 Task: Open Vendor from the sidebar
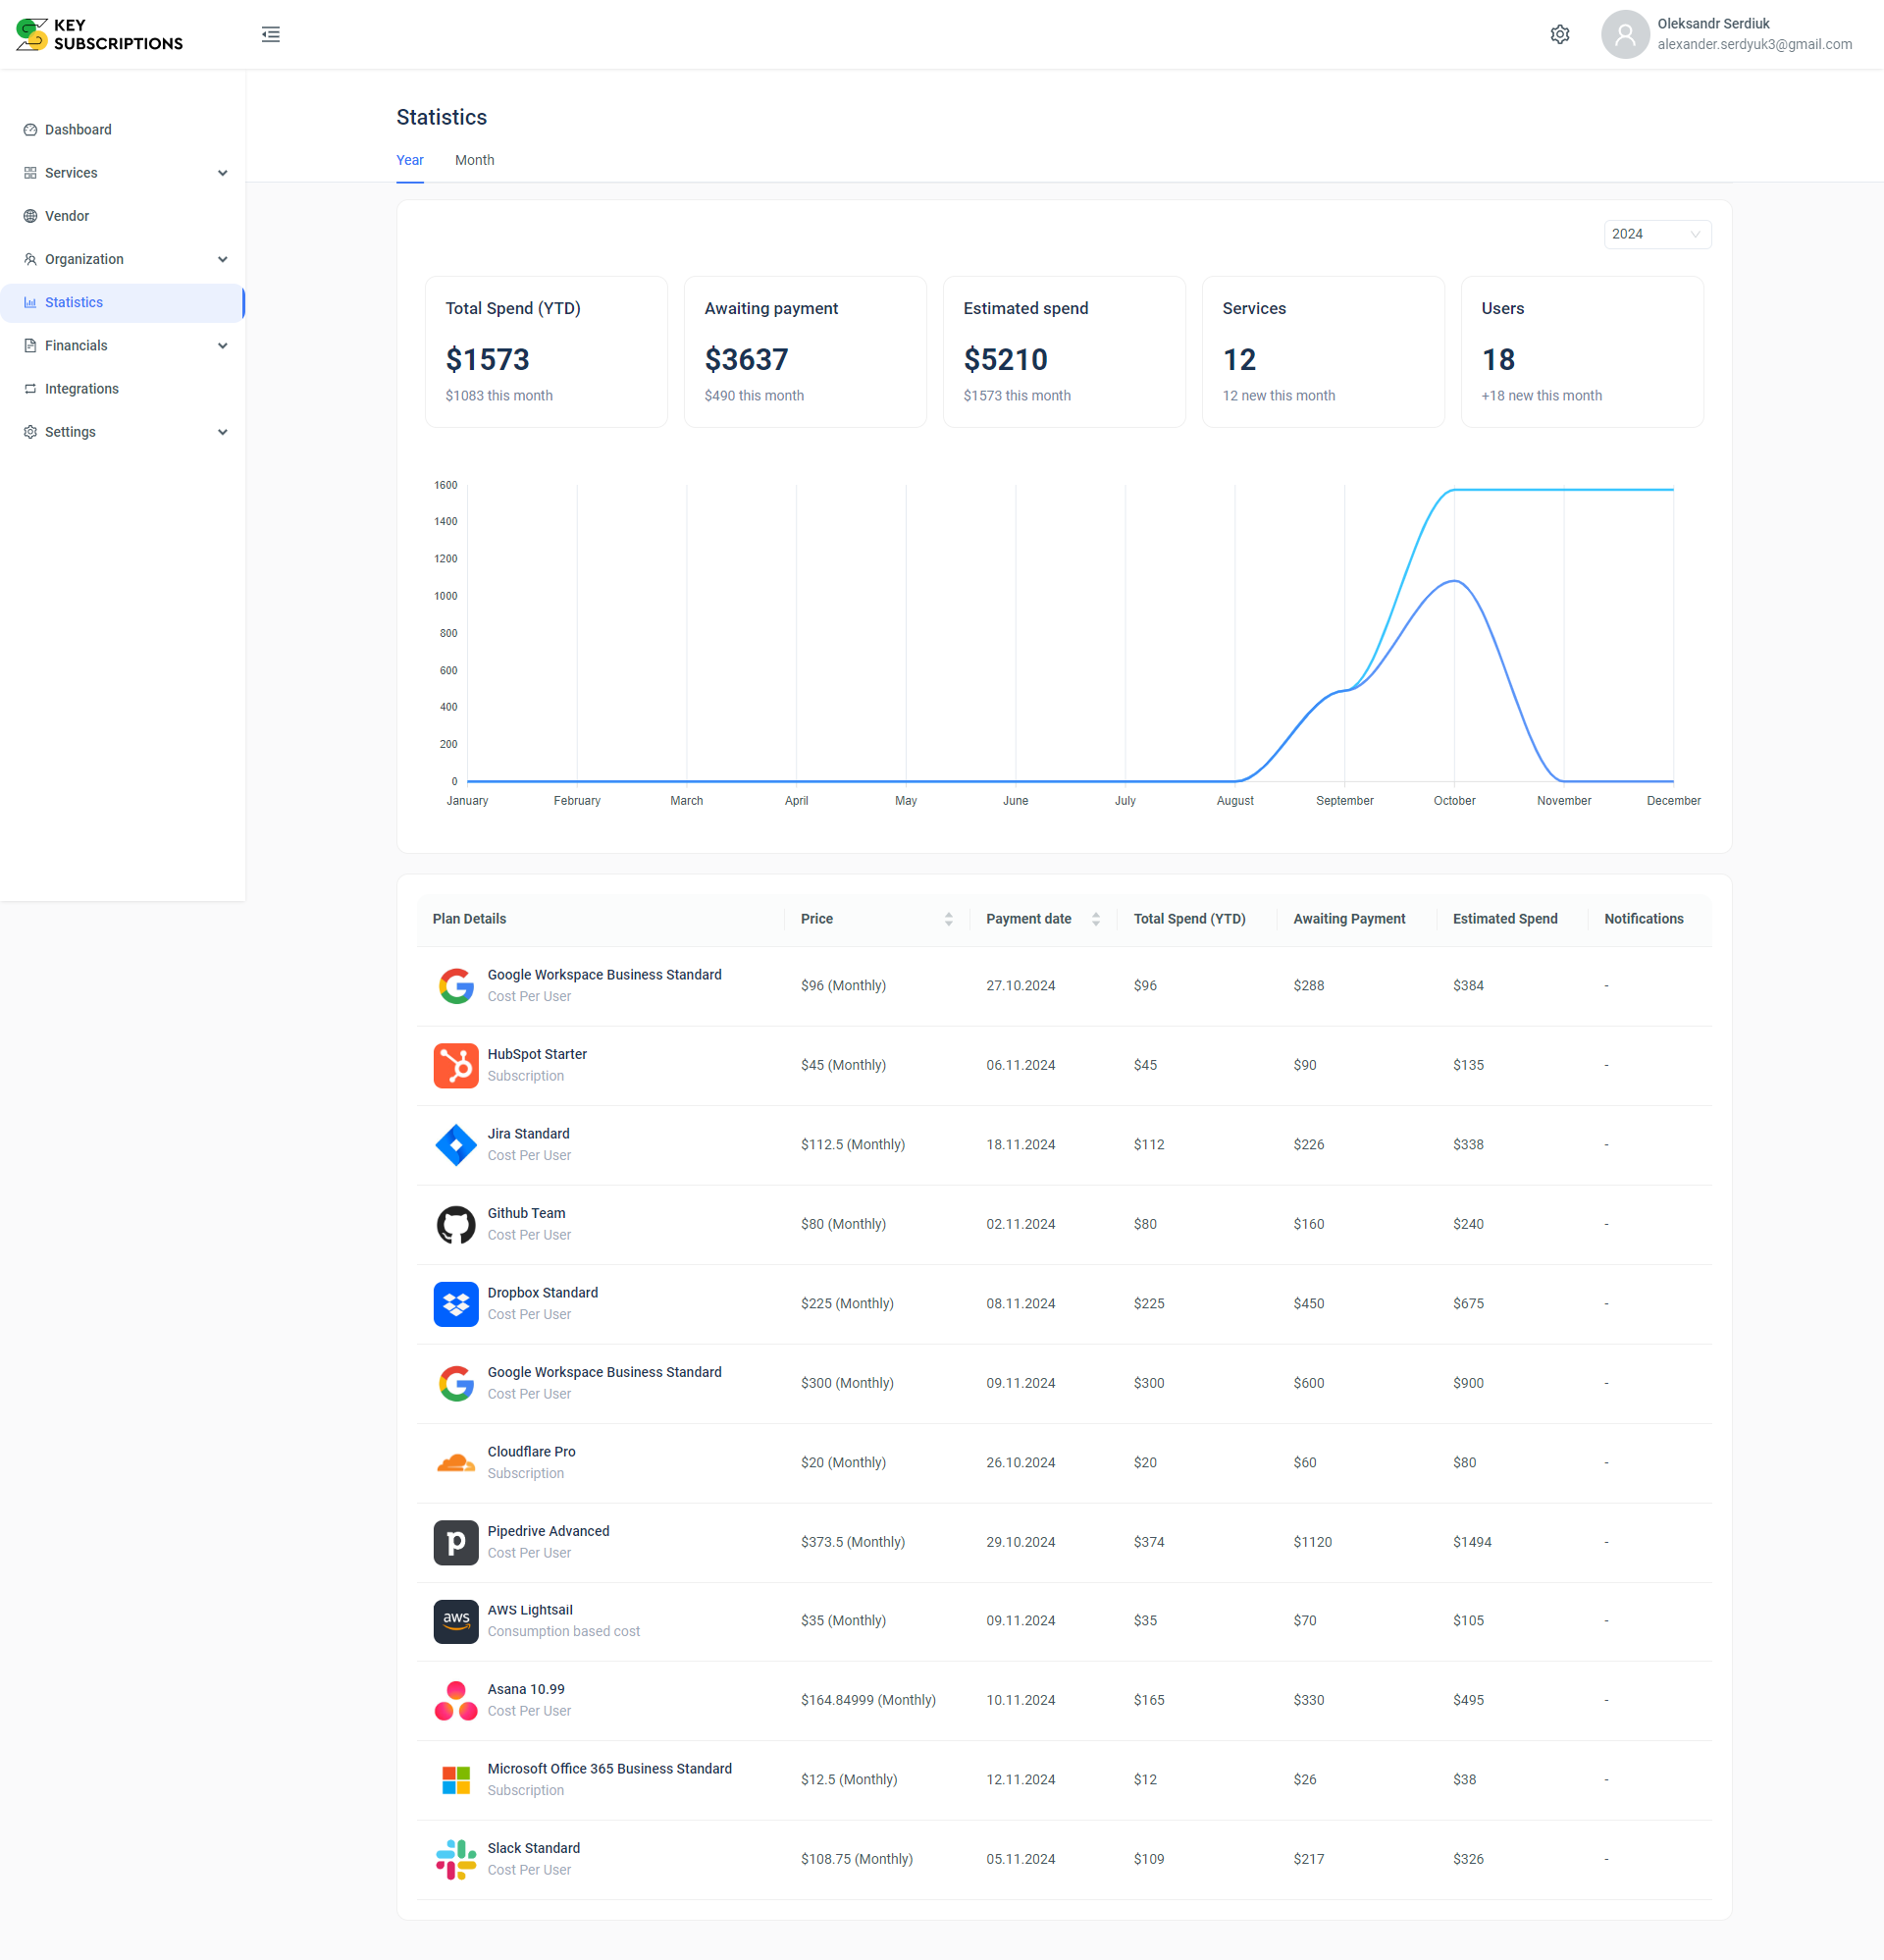click(122, 216)
